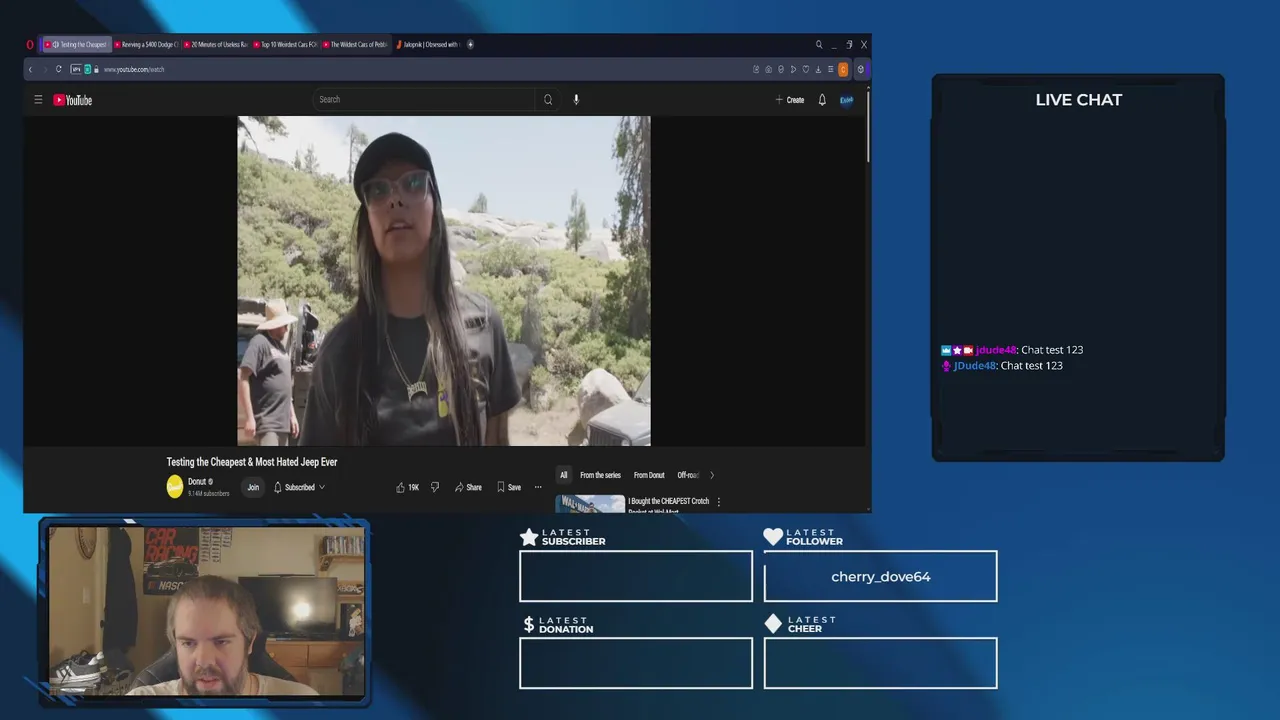Viewport: 1280px width, 720px height.
Task: Switch to the 'Wildest Cars of Pebble' tab
Action: (356, 44)
